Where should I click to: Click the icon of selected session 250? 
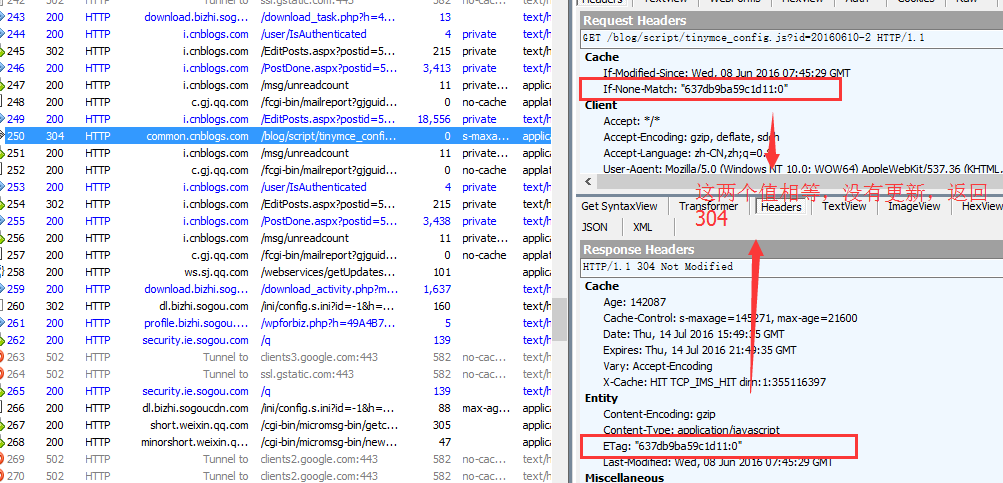[x=3, y=136]
